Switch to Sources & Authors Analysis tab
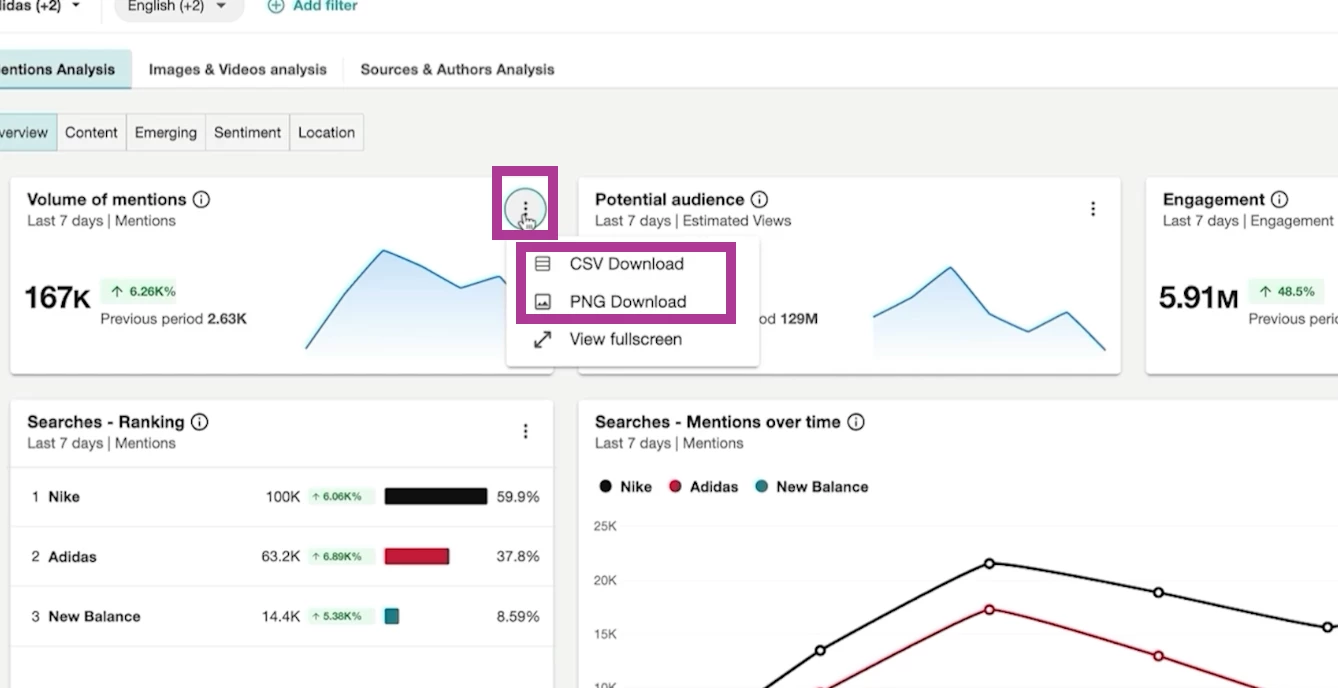The image size is (1338, 688). pyautogui.click(x=457, y=69)
